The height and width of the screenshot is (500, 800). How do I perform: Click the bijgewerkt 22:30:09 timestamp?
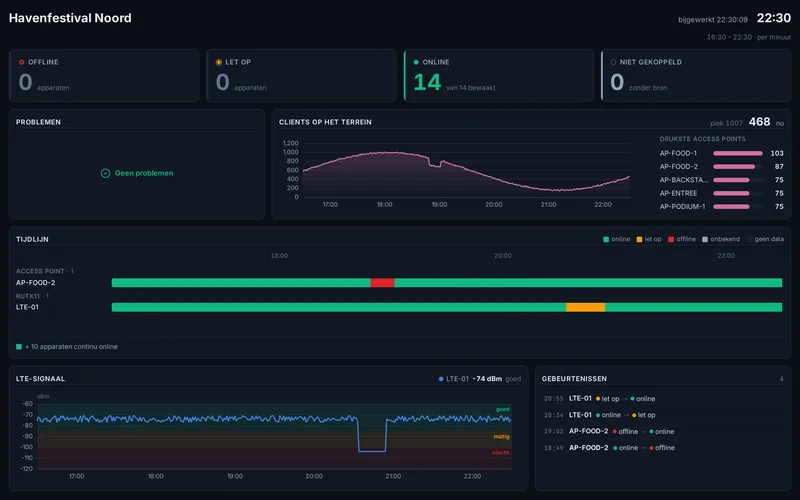pos(713,20)
